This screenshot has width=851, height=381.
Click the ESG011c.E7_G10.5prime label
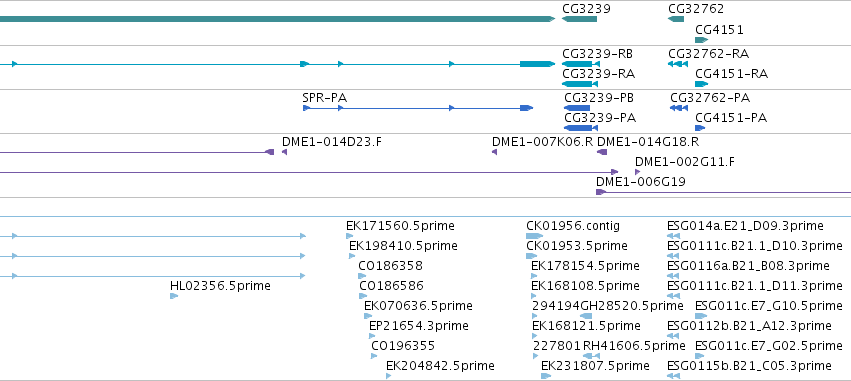click(769, 306)
